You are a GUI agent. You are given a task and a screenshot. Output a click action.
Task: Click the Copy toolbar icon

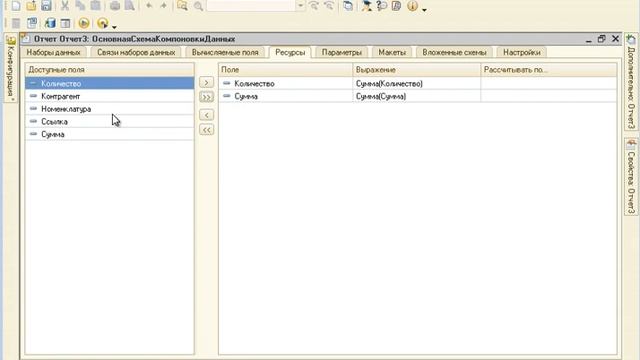pos(80,6)
